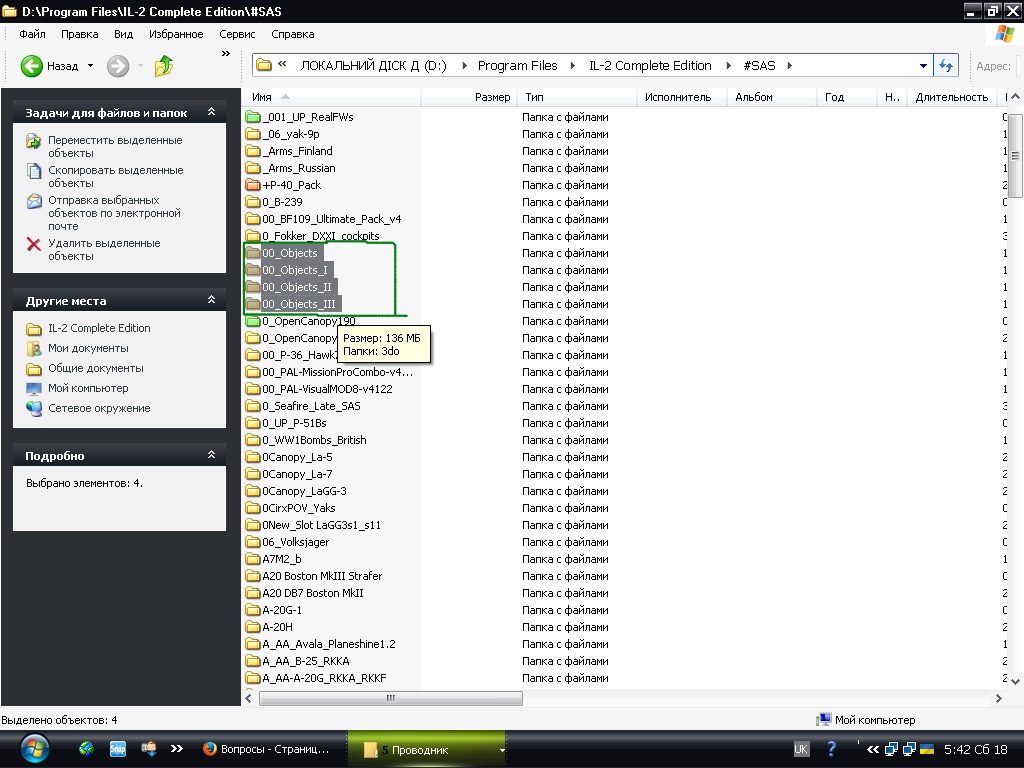Open IL-2 Complete Edition in Другие места
The height and width of the screenshot is (768, 1024).
pyautogui.click(x=99, y=328)
